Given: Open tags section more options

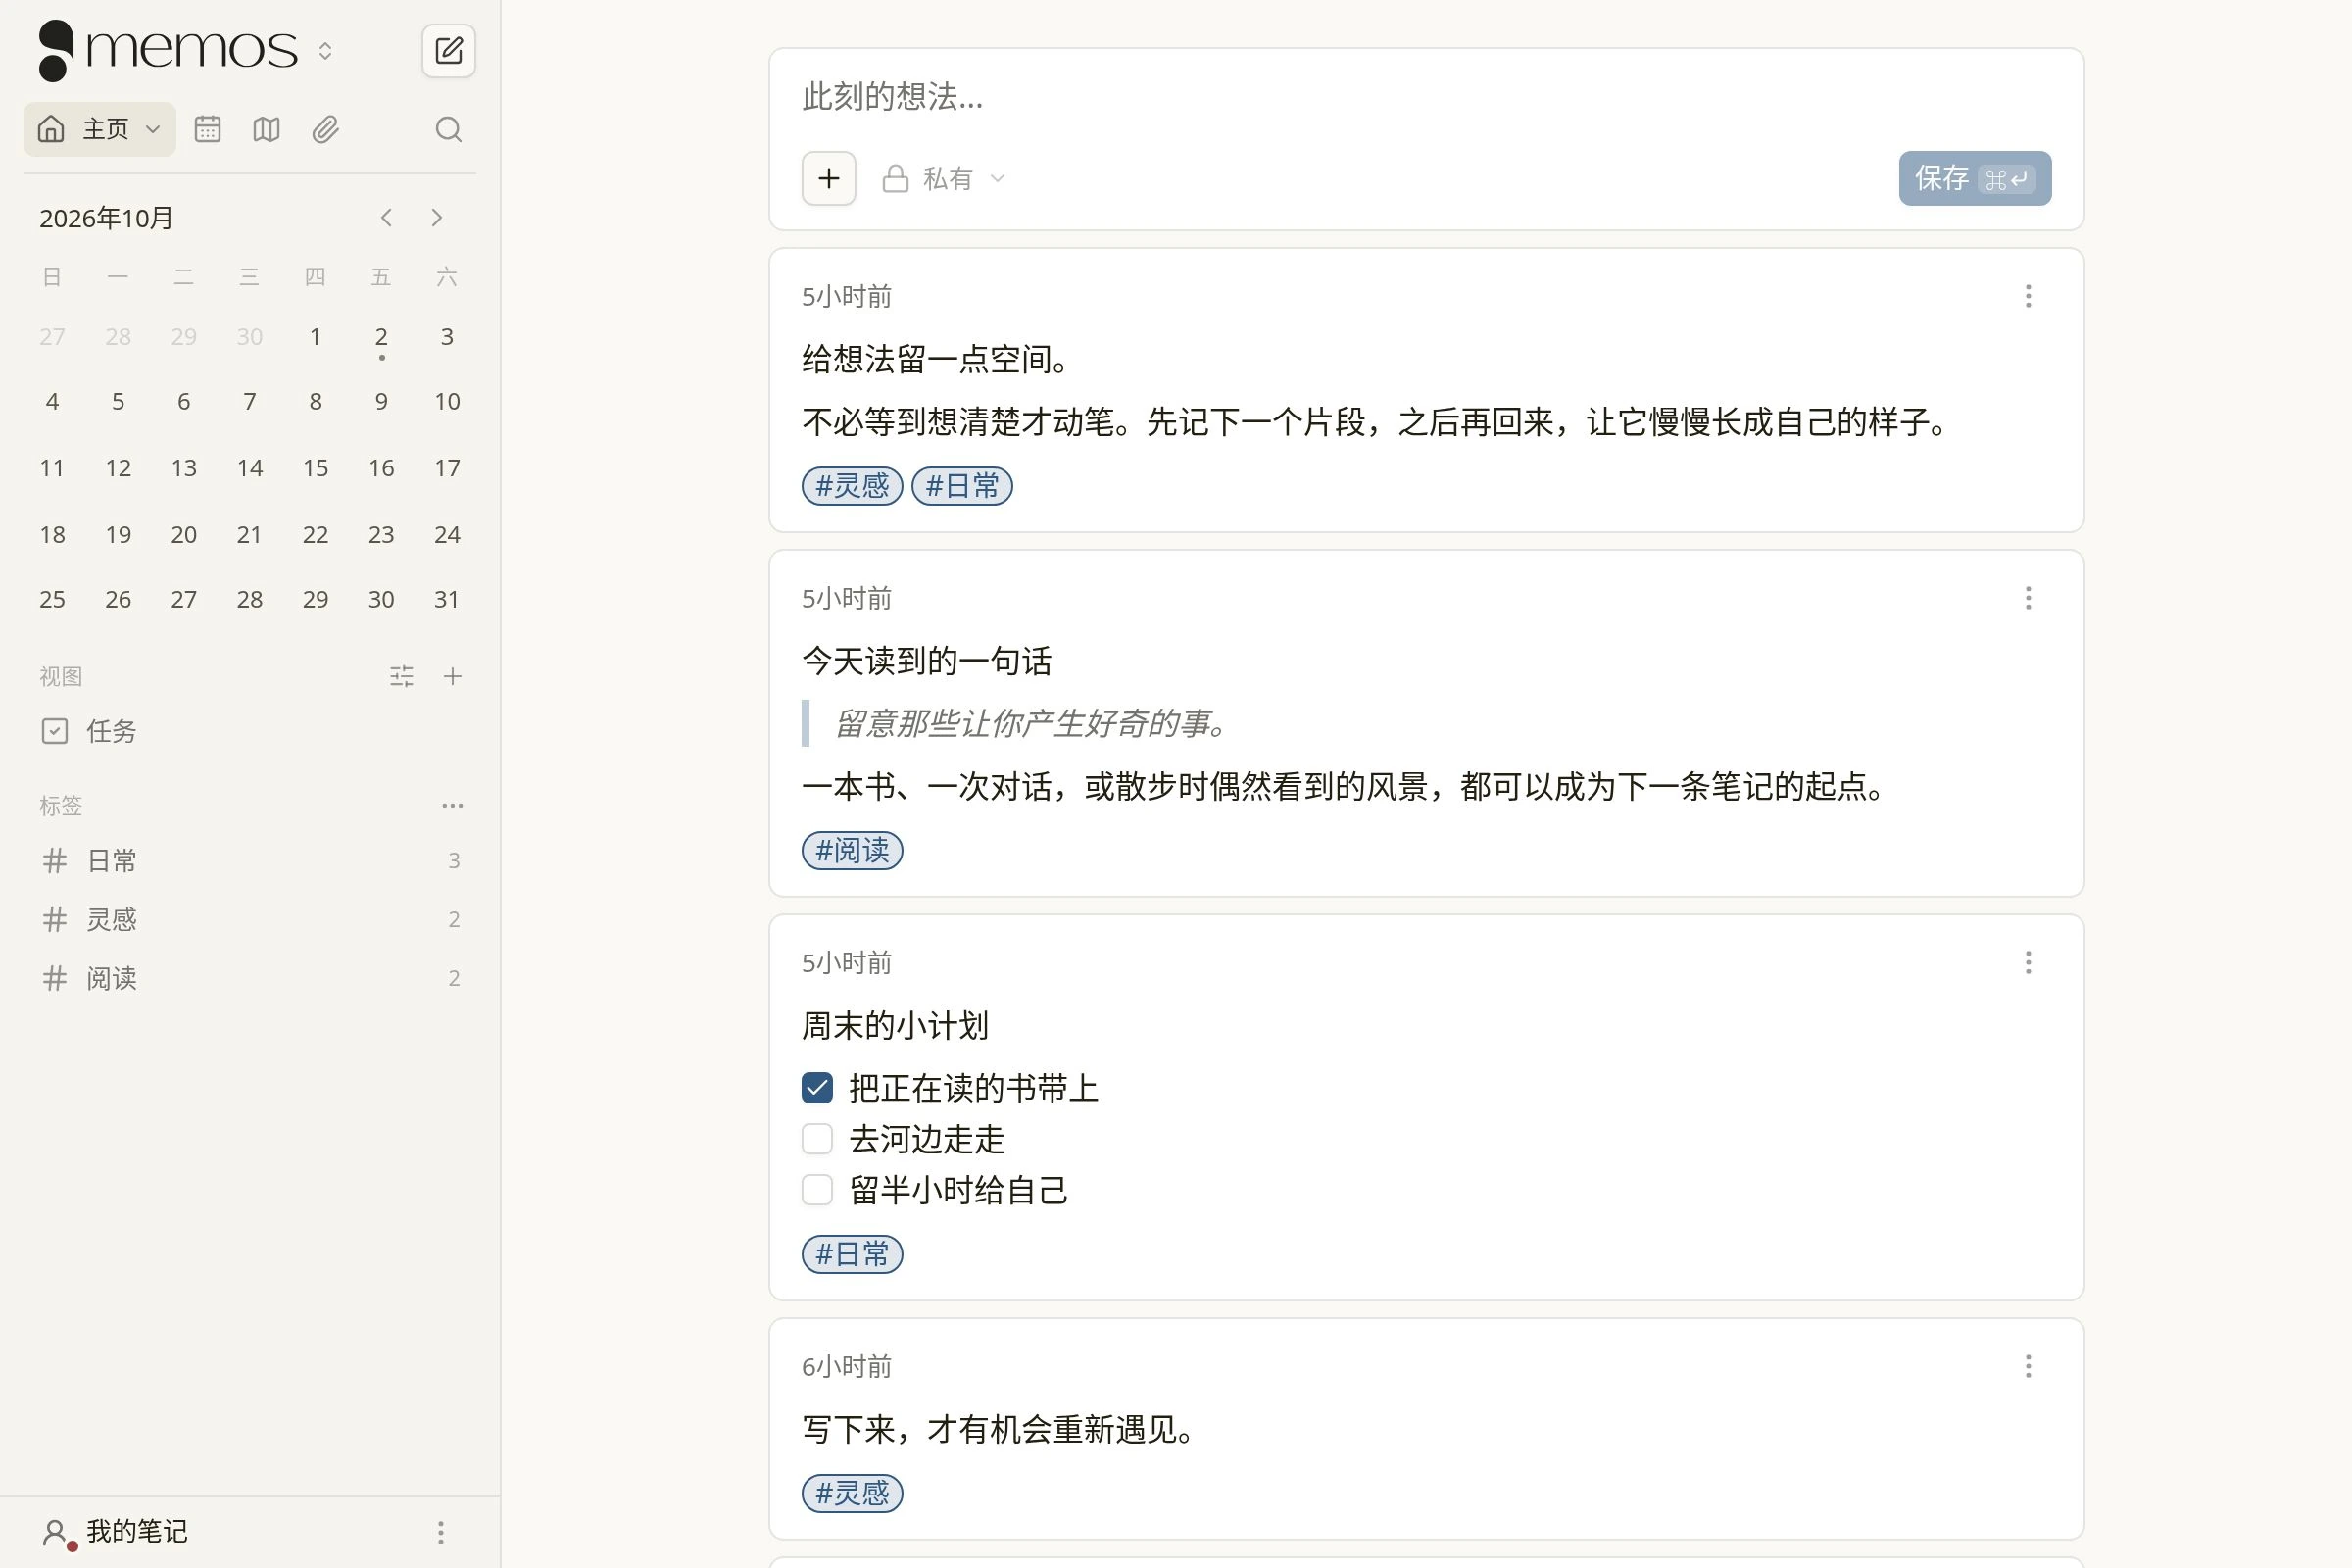Looking at the screenshot, I should point(452,805).
